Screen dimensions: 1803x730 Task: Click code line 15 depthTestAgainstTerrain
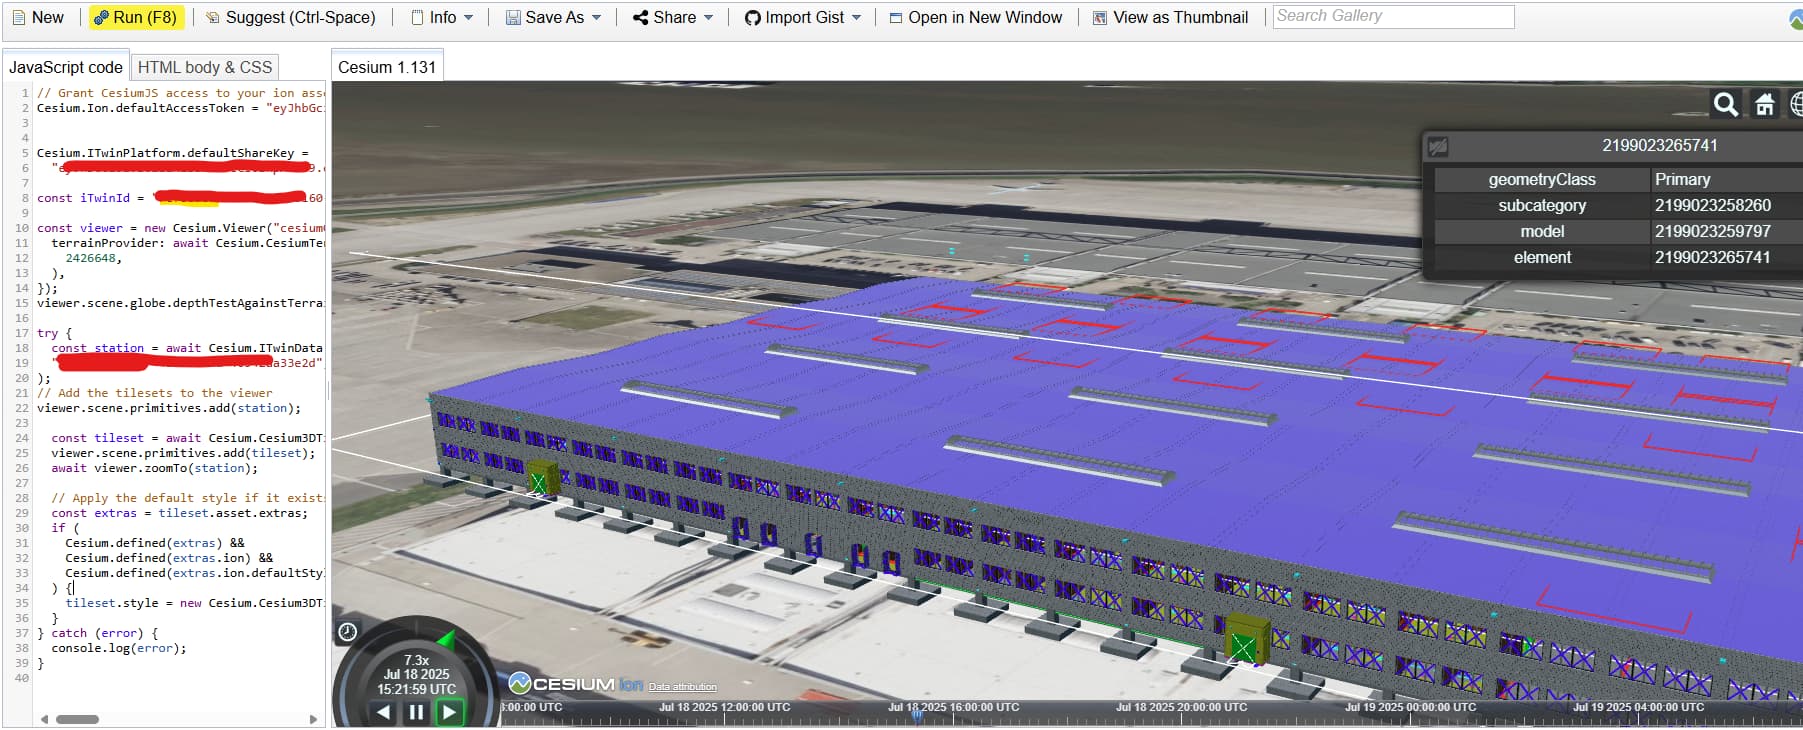click(180, 303)
